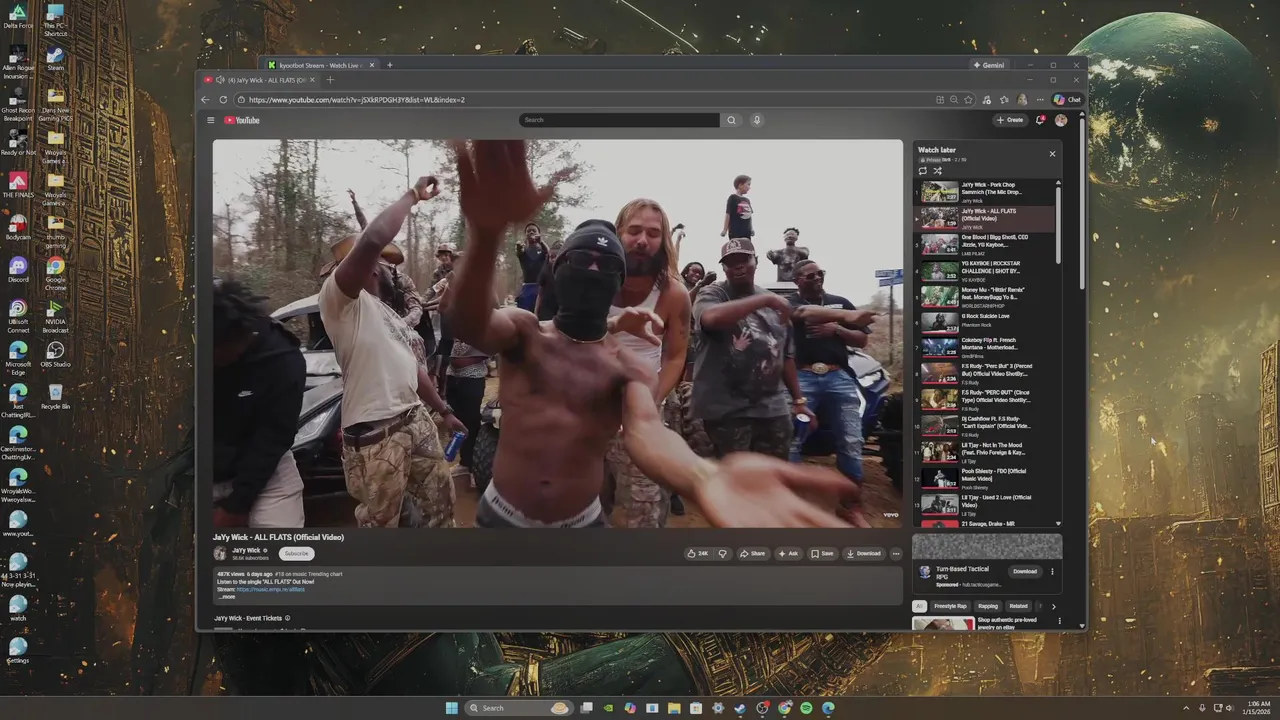Play JaYy Wick - Pork Chop Sammich playlist item
This screenshot has height=720, width=1280.
[x=986, y=192]
